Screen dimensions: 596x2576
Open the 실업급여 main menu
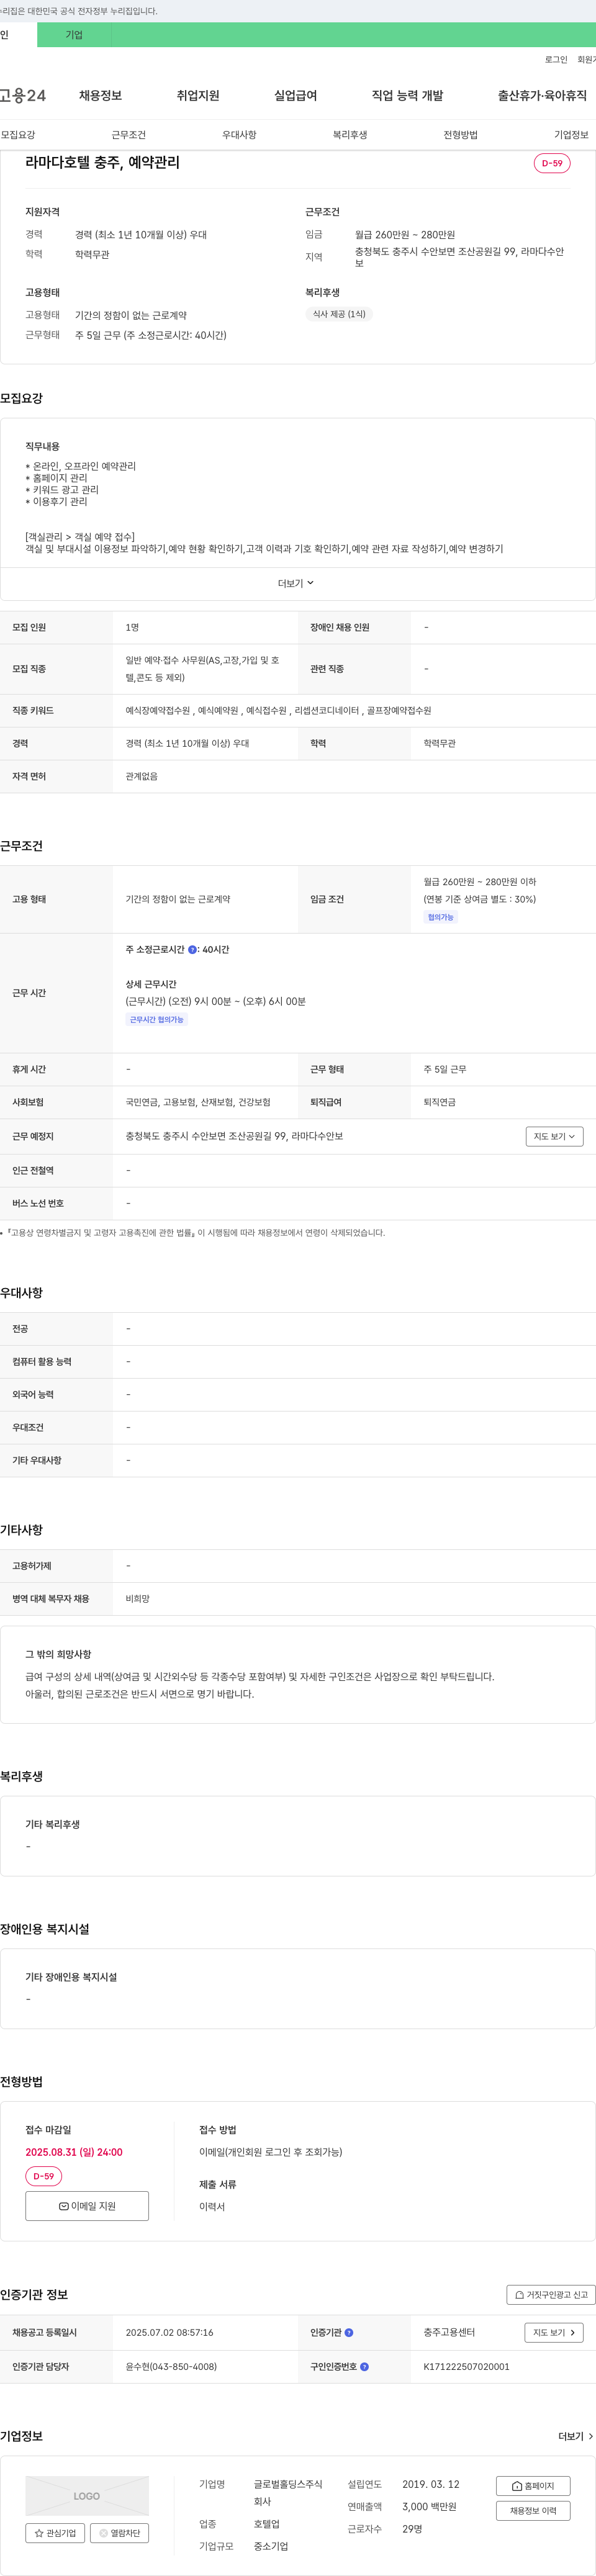(x=295, y=96)
